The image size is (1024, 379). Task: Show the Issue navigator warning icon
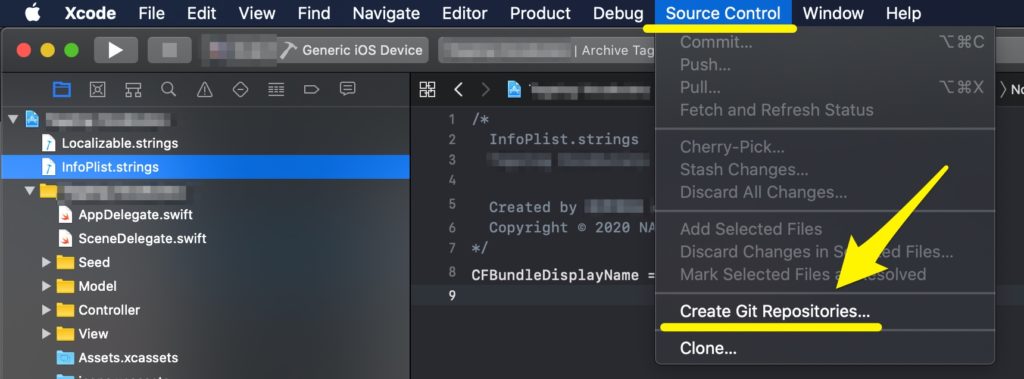pyautogui.click(x=204, y=90)
